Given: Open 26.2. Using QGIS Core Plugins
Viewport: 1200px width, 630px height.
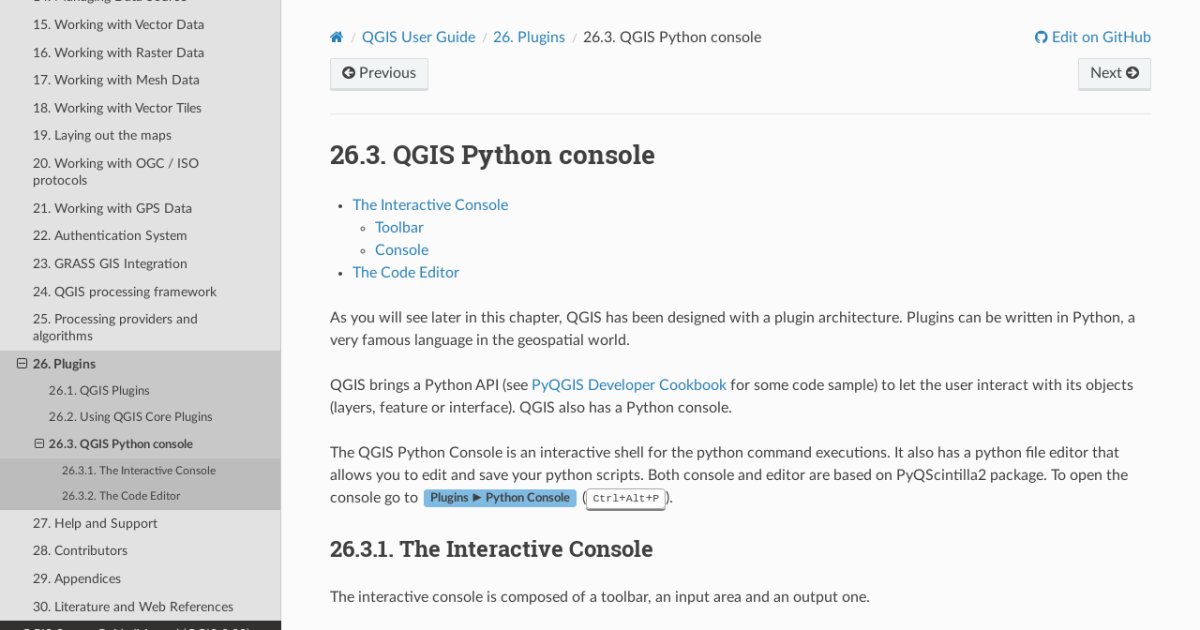Looking at the screenshot, I should point(130,417).
